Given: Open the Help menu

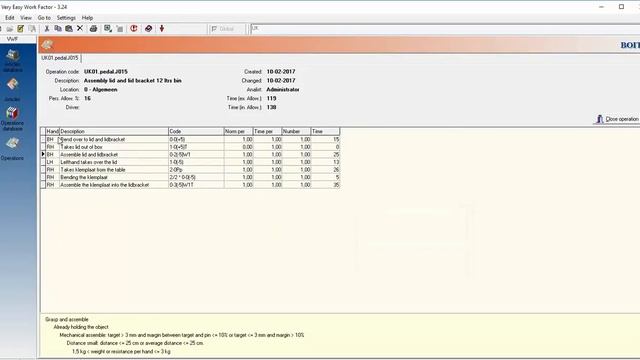Looking at the screenshot, I should pos(87,18).
